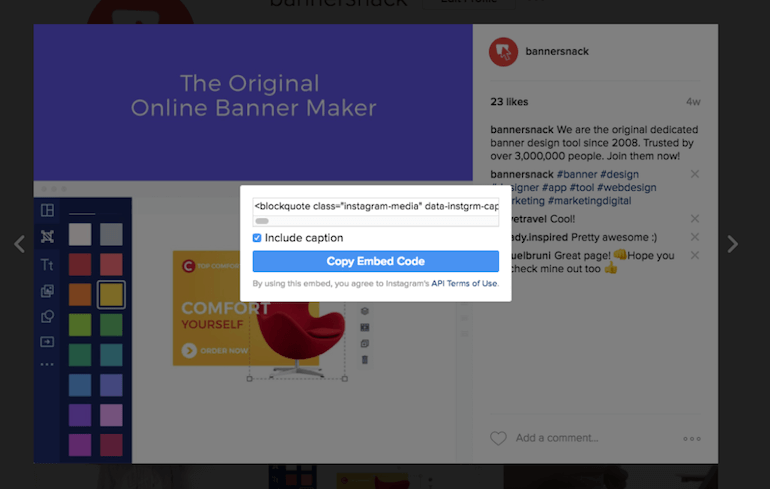
Task: Click the 'The Original Online Banner Maker' heading
Action: click(x=253, y=96)
